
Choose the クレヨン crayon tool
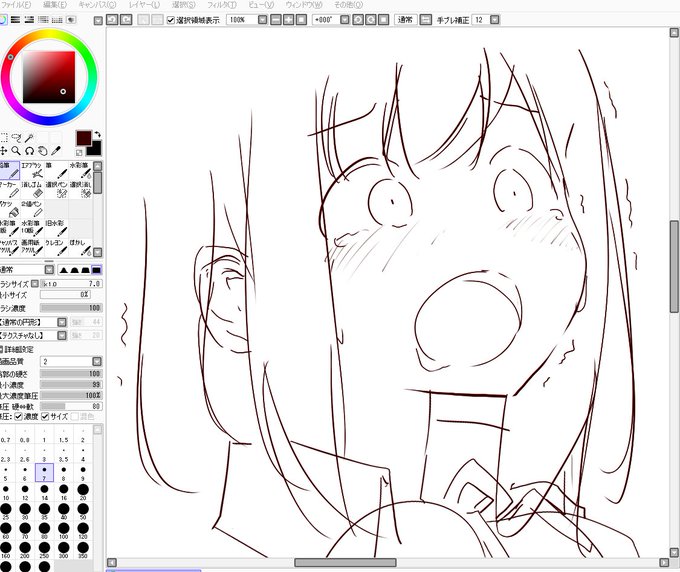56,248
